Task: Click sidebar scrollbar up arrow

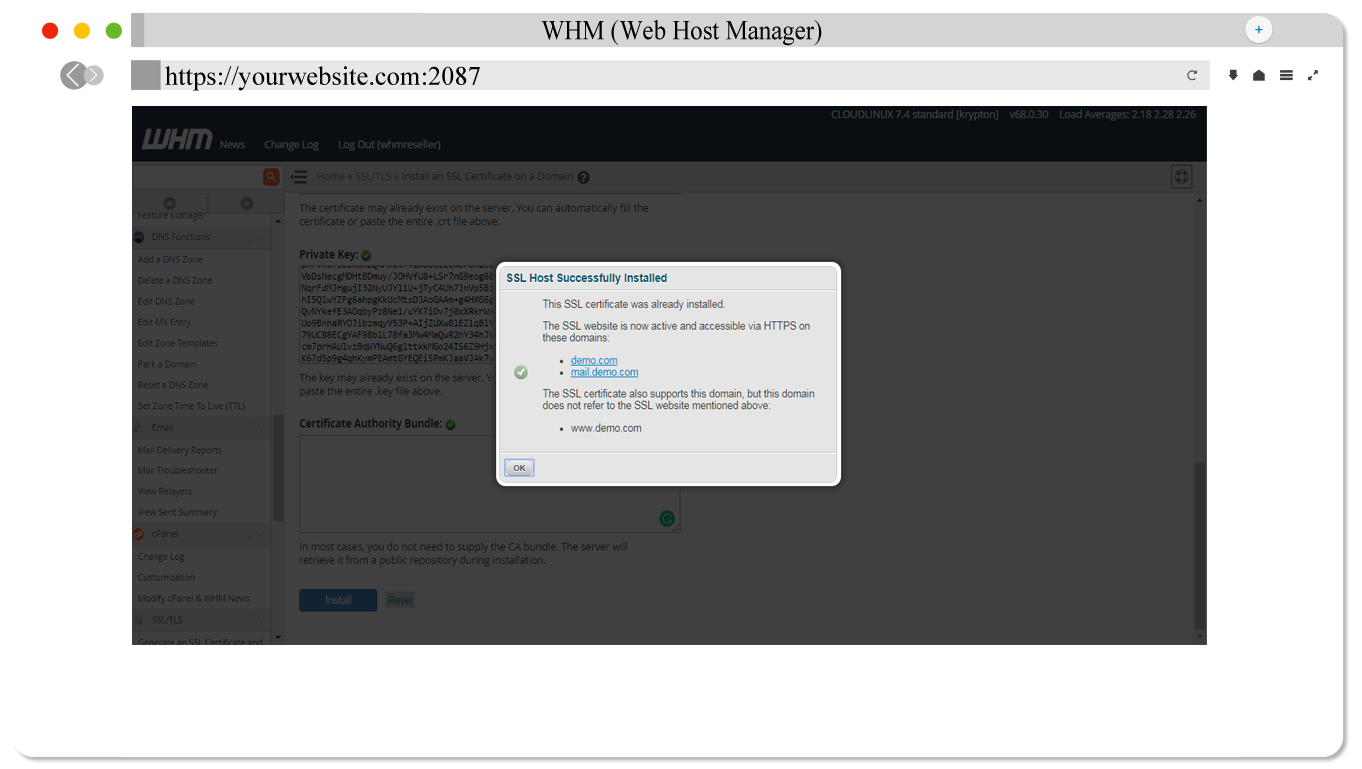Action: click(278, 220)
